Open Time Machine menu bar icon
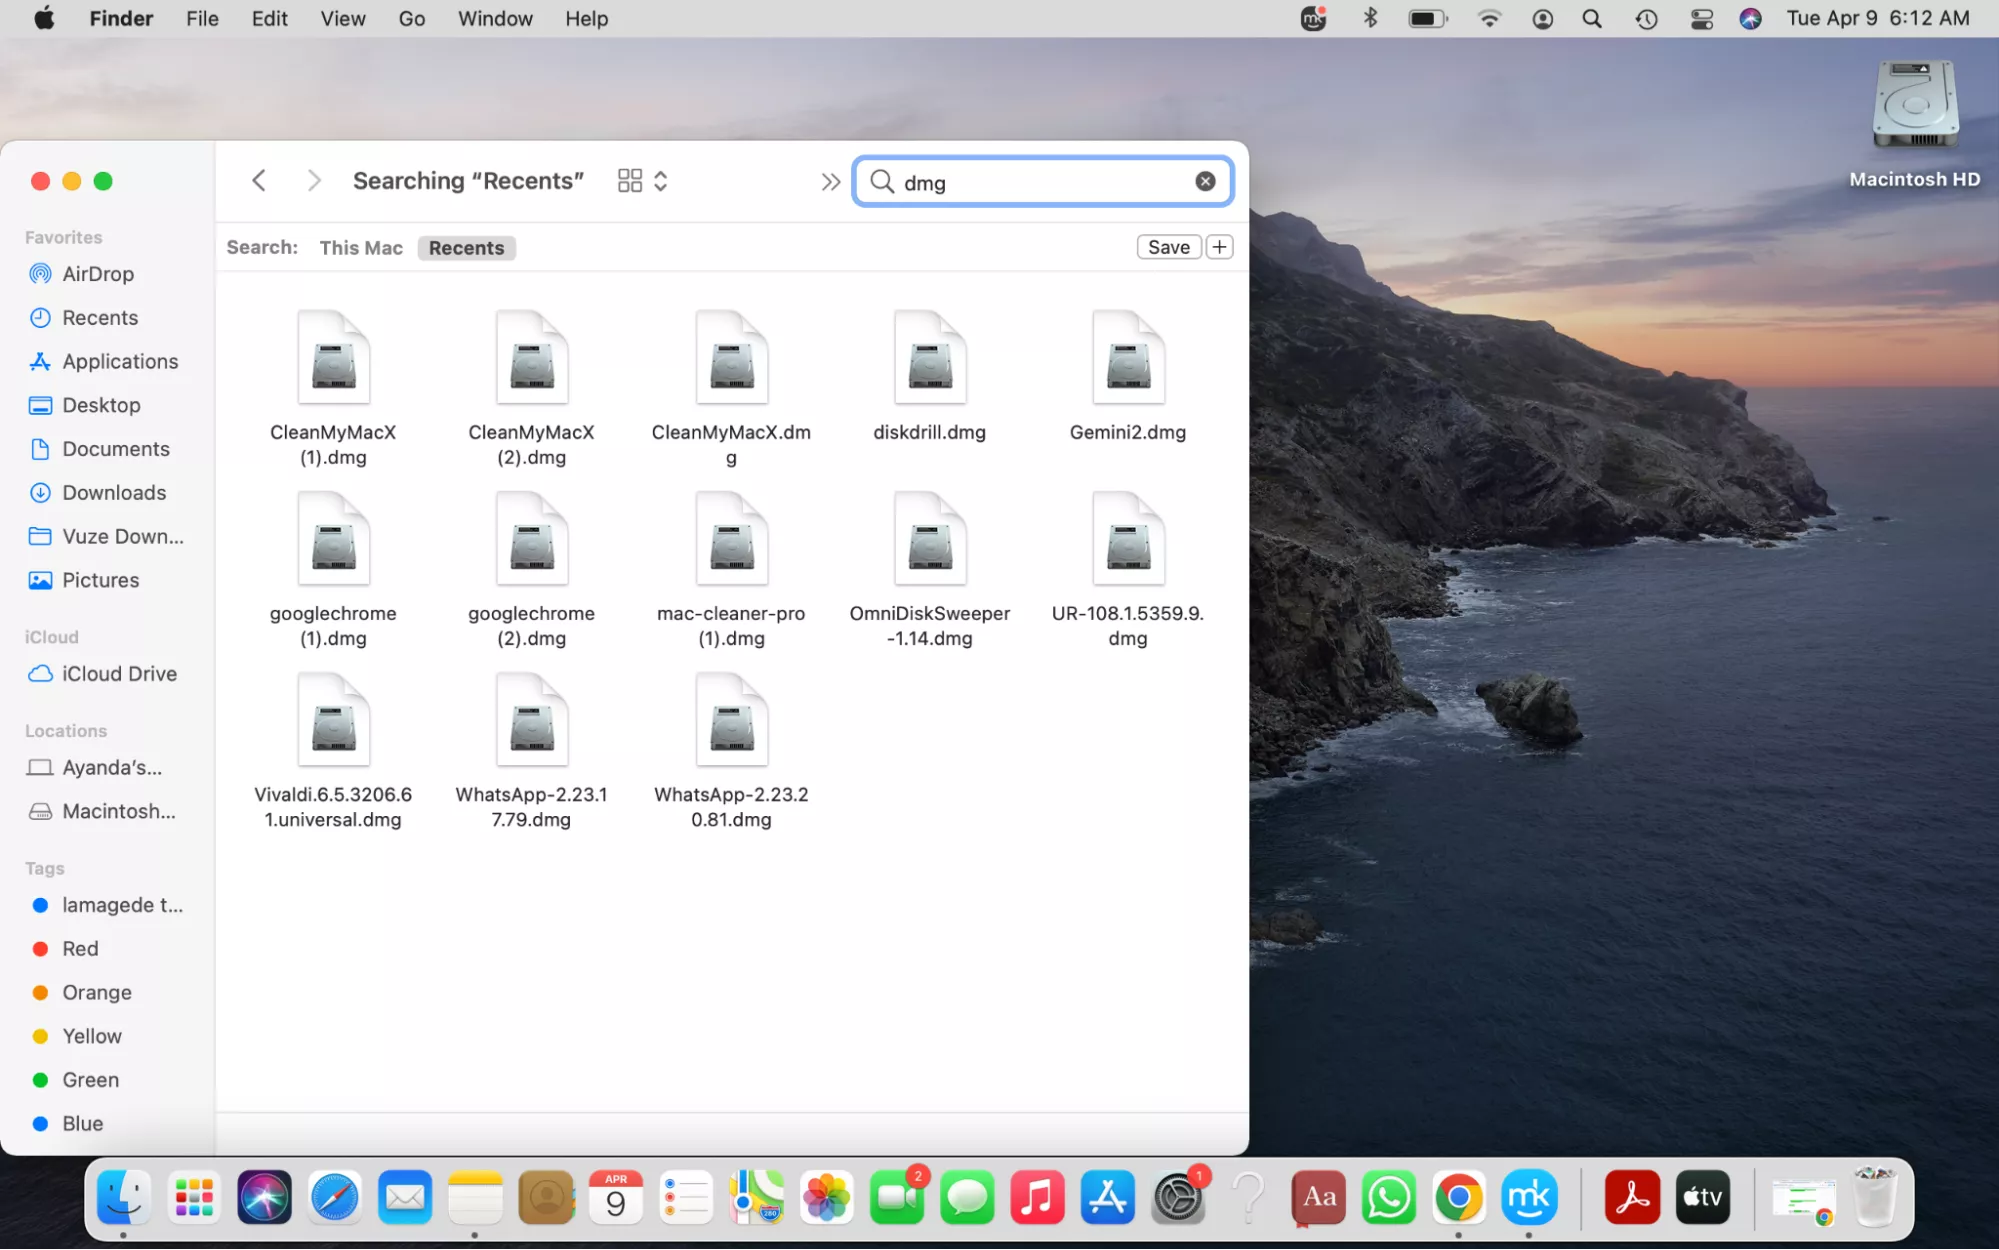Viewport: 1999px width, 1250px height. pyautogui.click(x=1646, y=18)
